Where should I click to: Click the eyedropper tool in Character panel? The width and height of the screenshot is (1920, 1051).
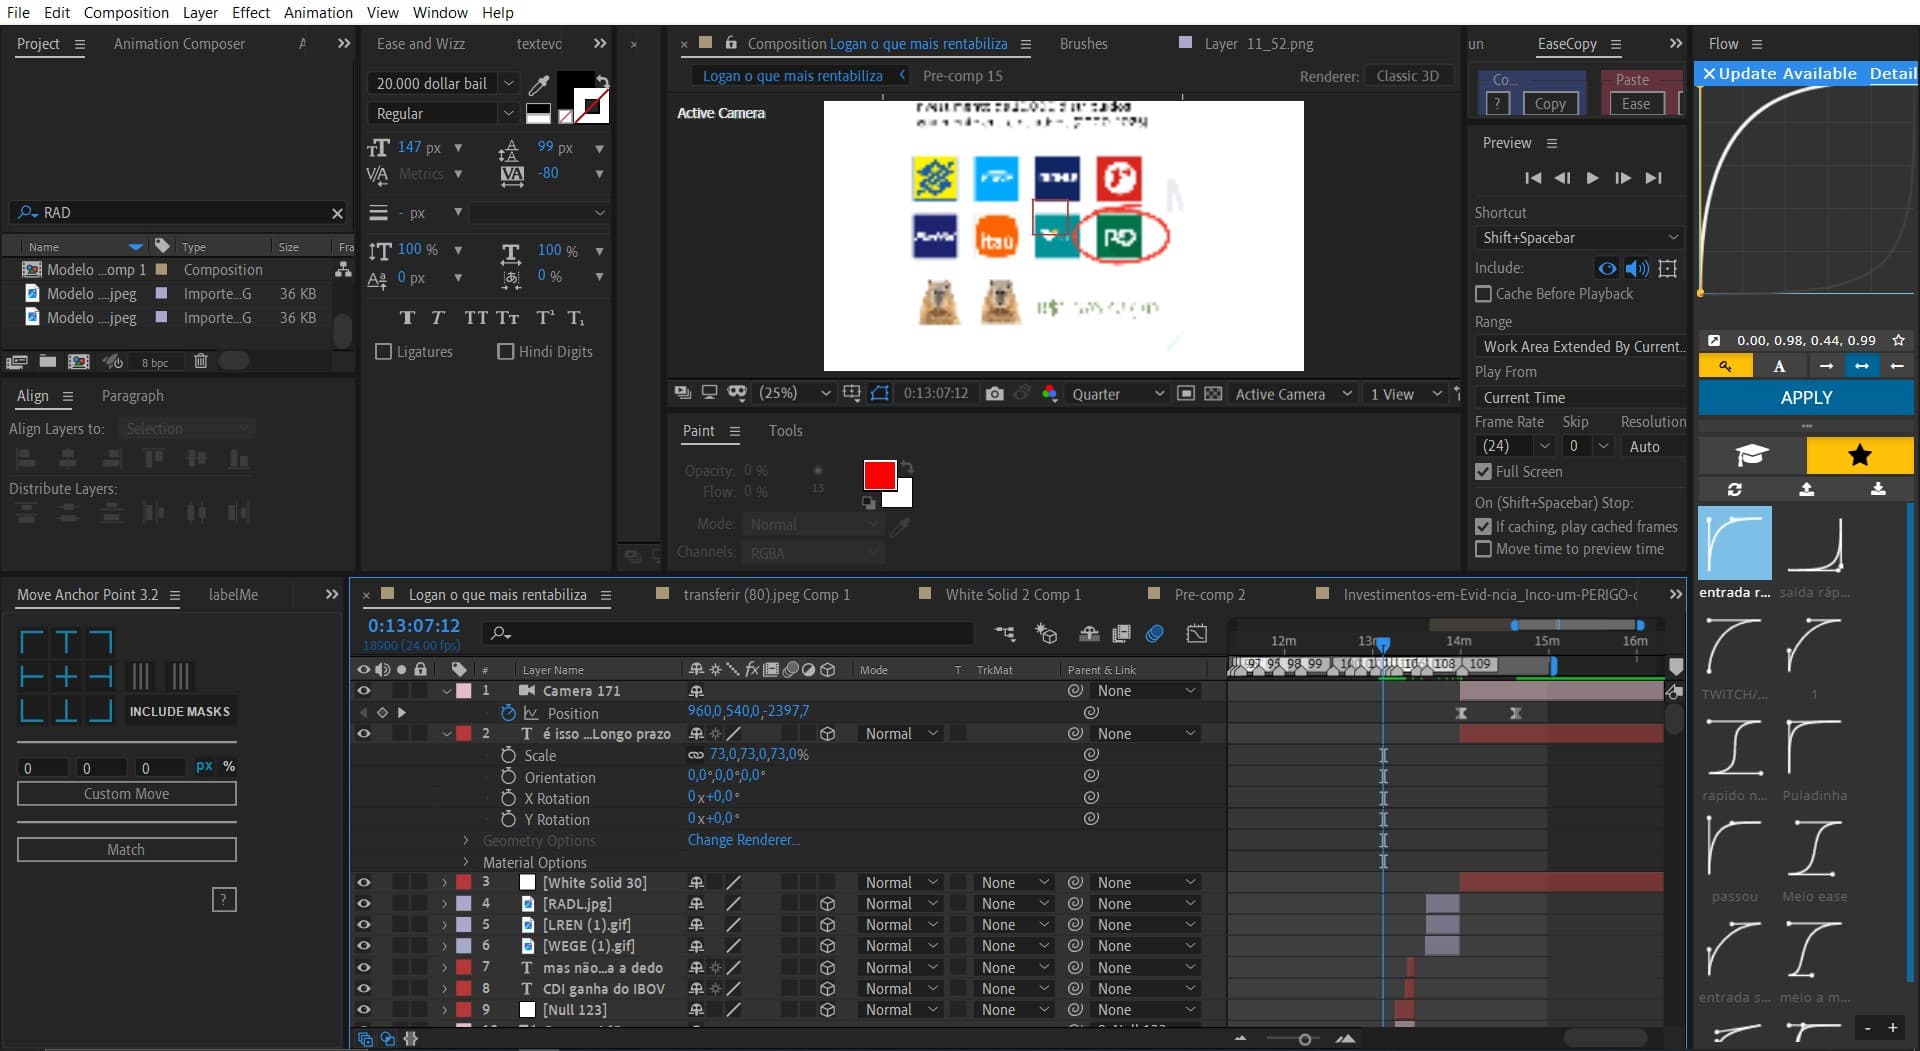click(x=539, y=83)
